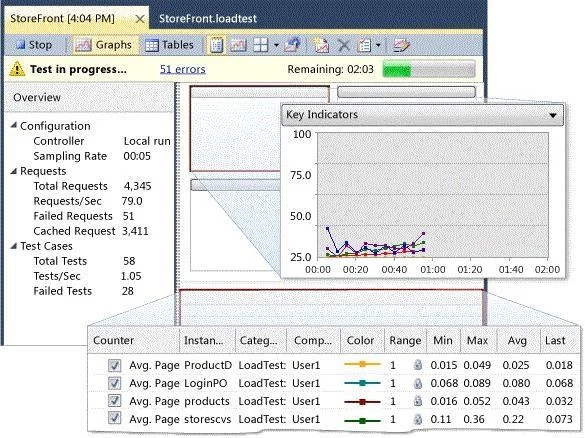Image resolution: width=585 pixels, height=438 pixels.
Task: Collapse the Test Cases tree section
Action: click(x=14, y=246)
